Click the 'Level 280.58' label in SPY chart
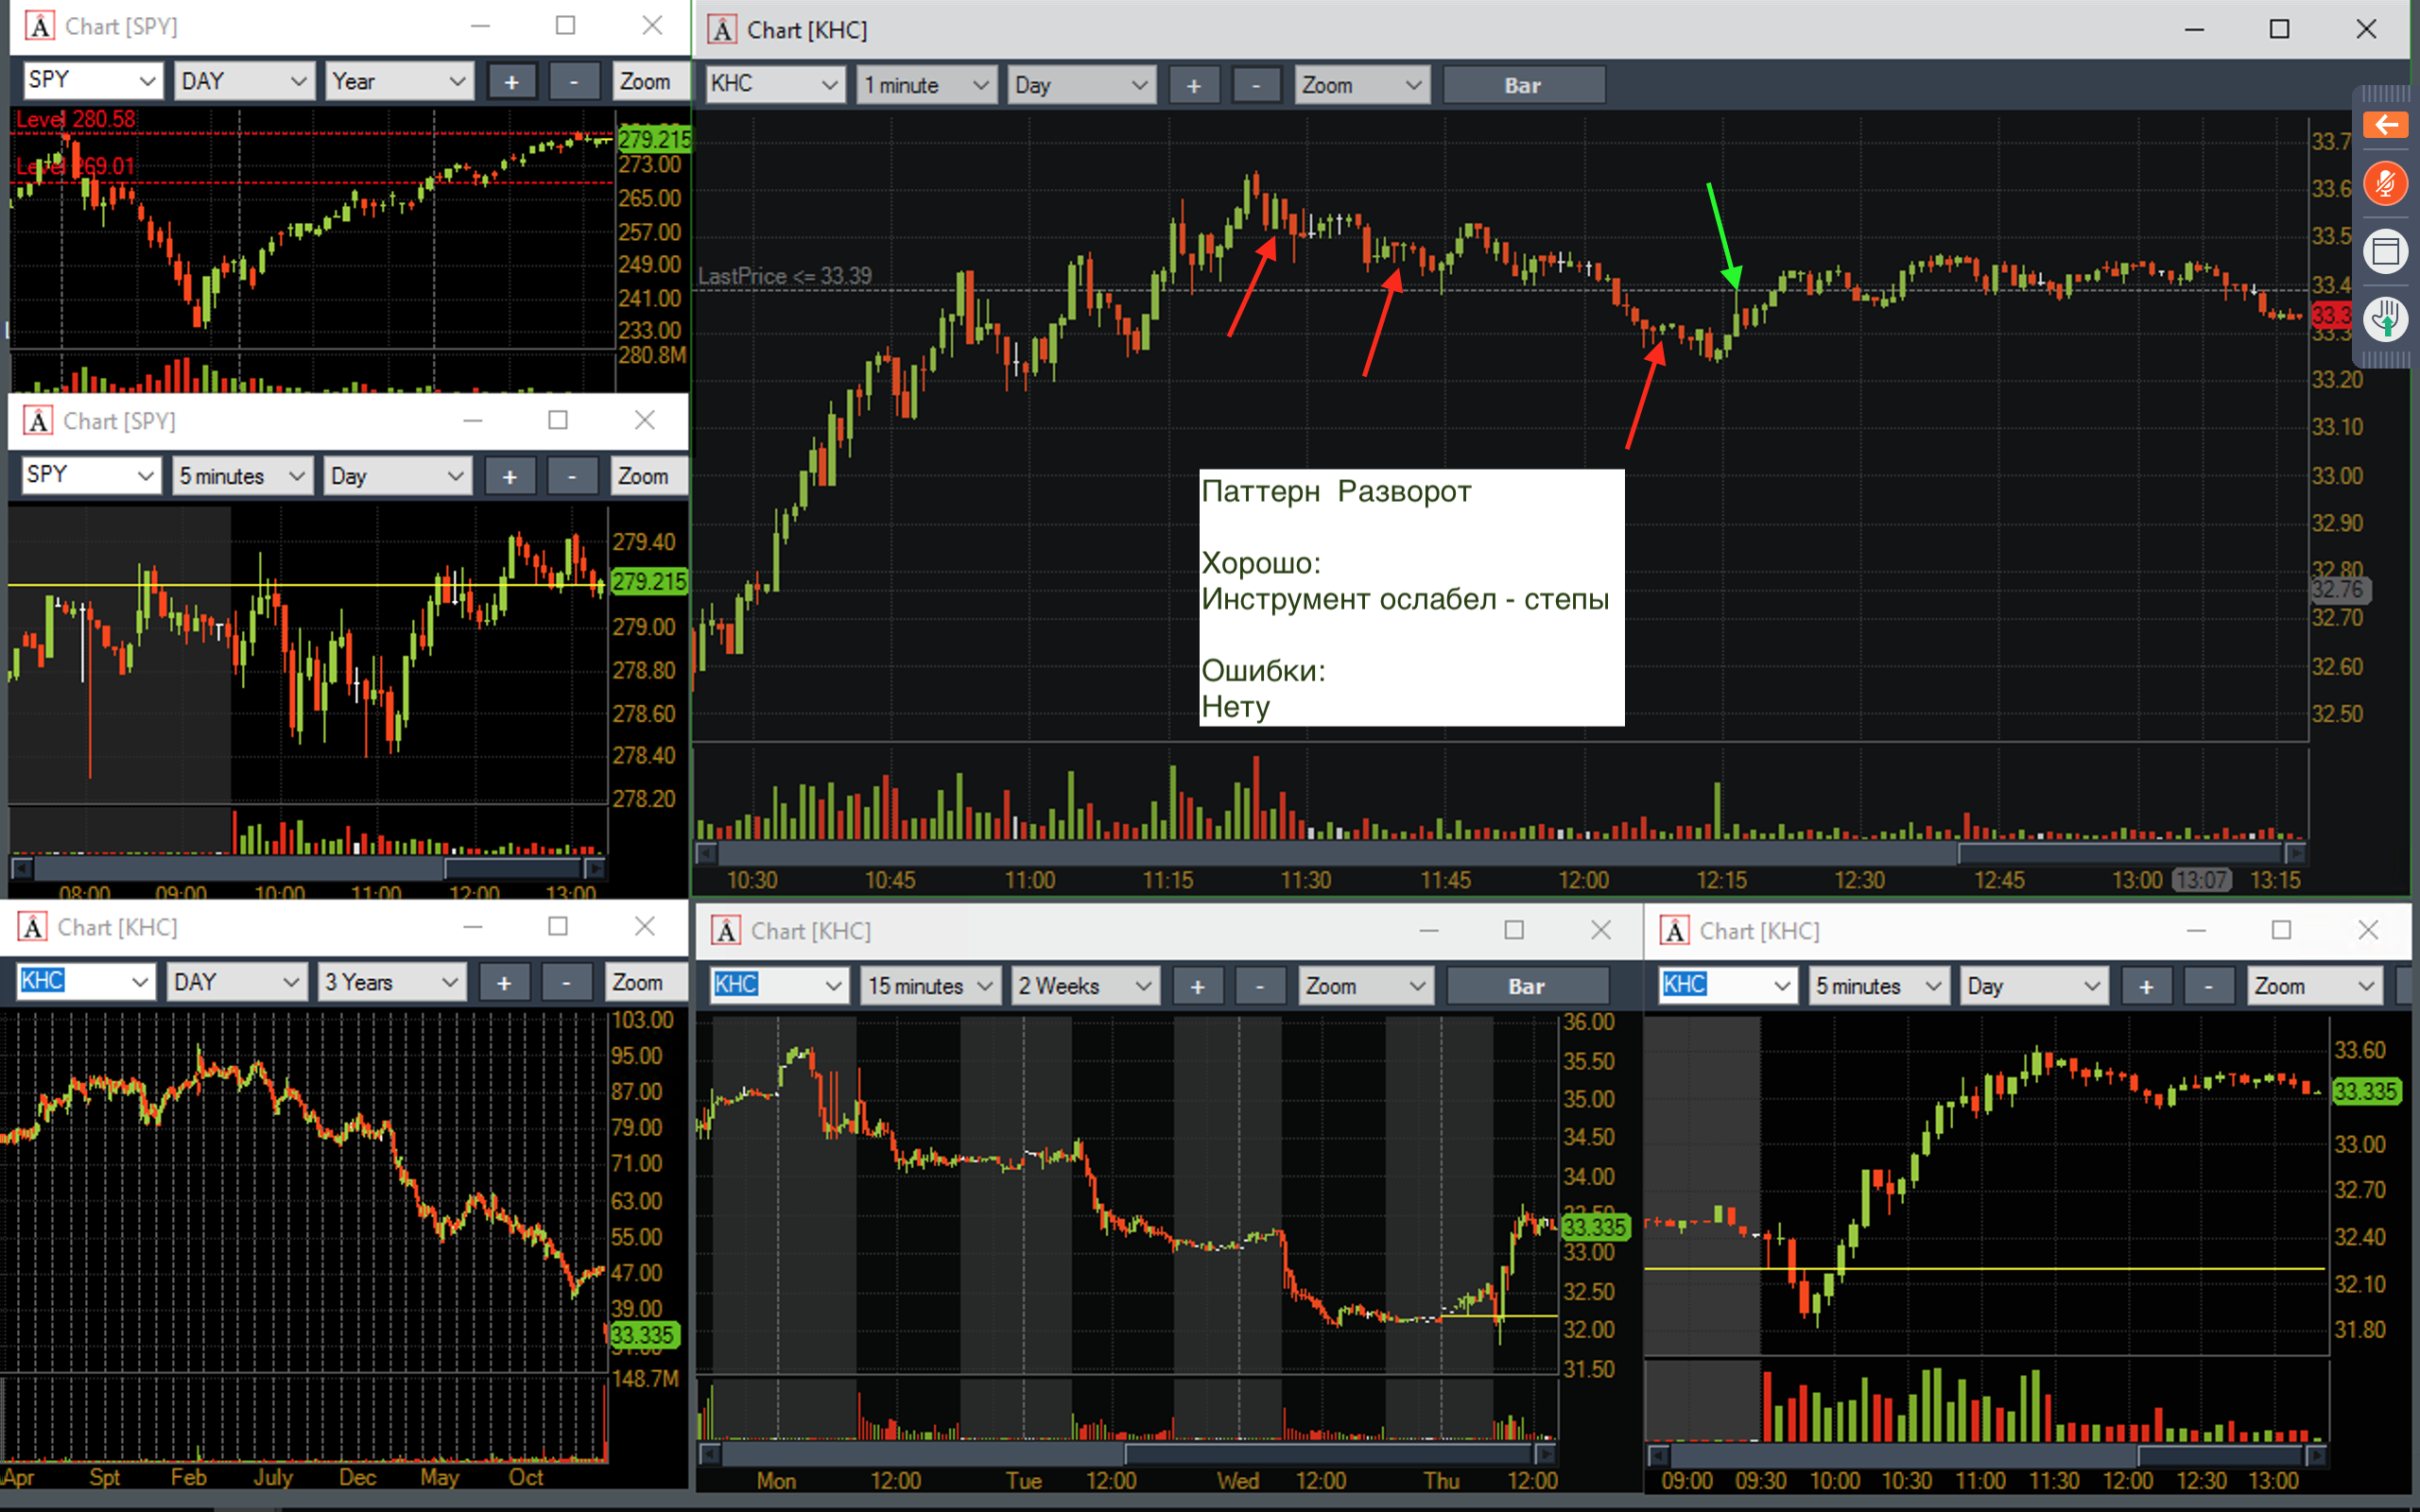Viewport: 2420px width, 1512px height. (76, 120)
